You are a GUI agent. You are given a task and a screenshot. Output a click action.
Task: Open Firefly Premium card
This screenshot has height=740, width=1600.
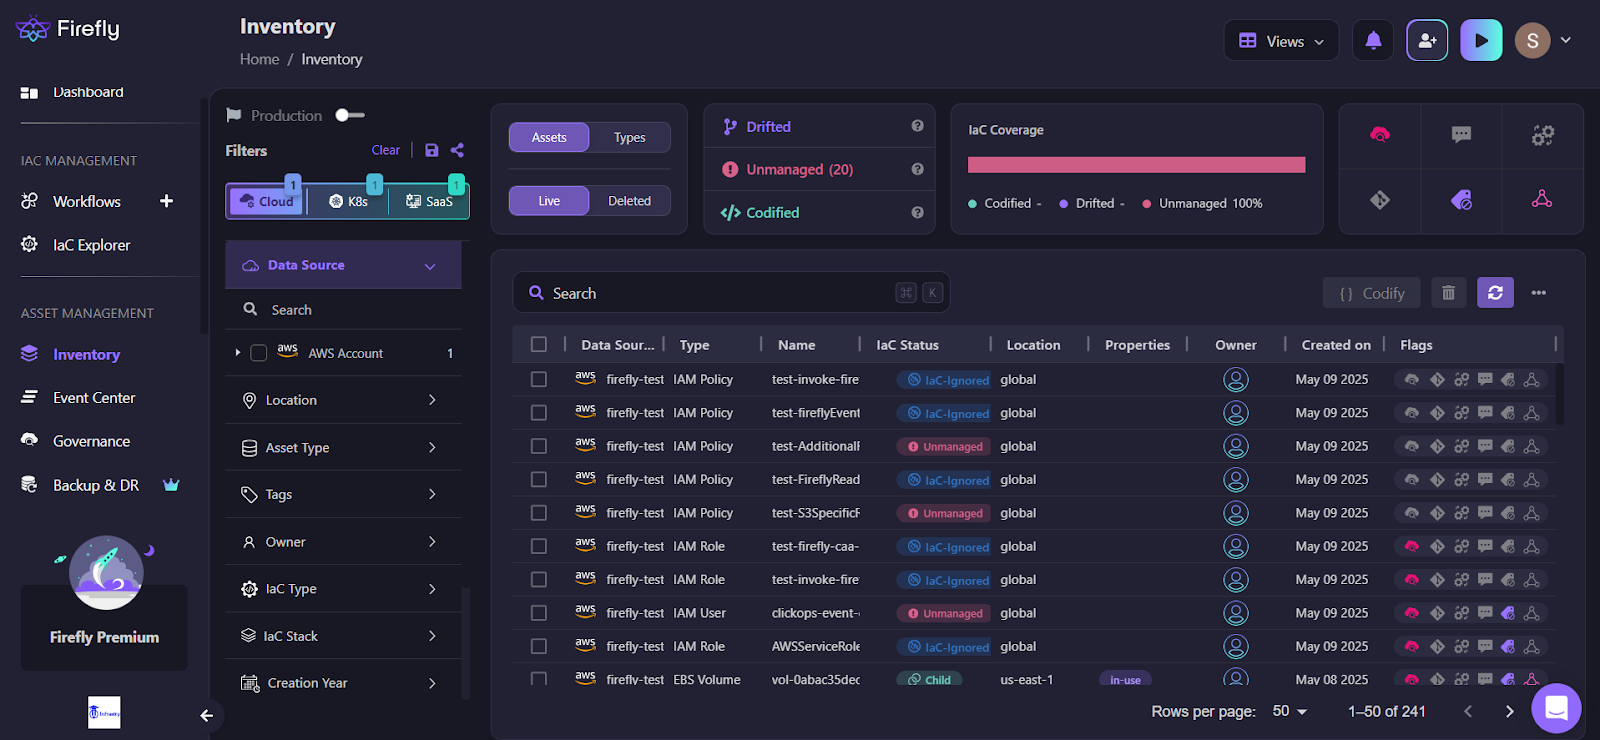click(x=104, y=627)
